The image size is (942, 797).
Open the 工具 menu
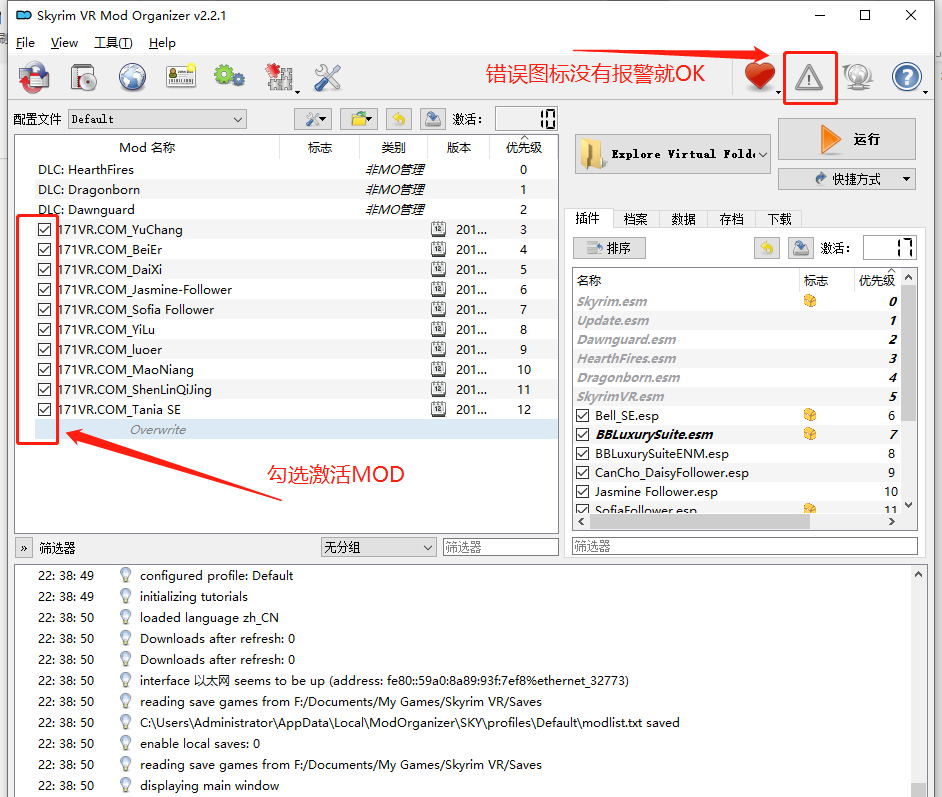tap(113, 43)
